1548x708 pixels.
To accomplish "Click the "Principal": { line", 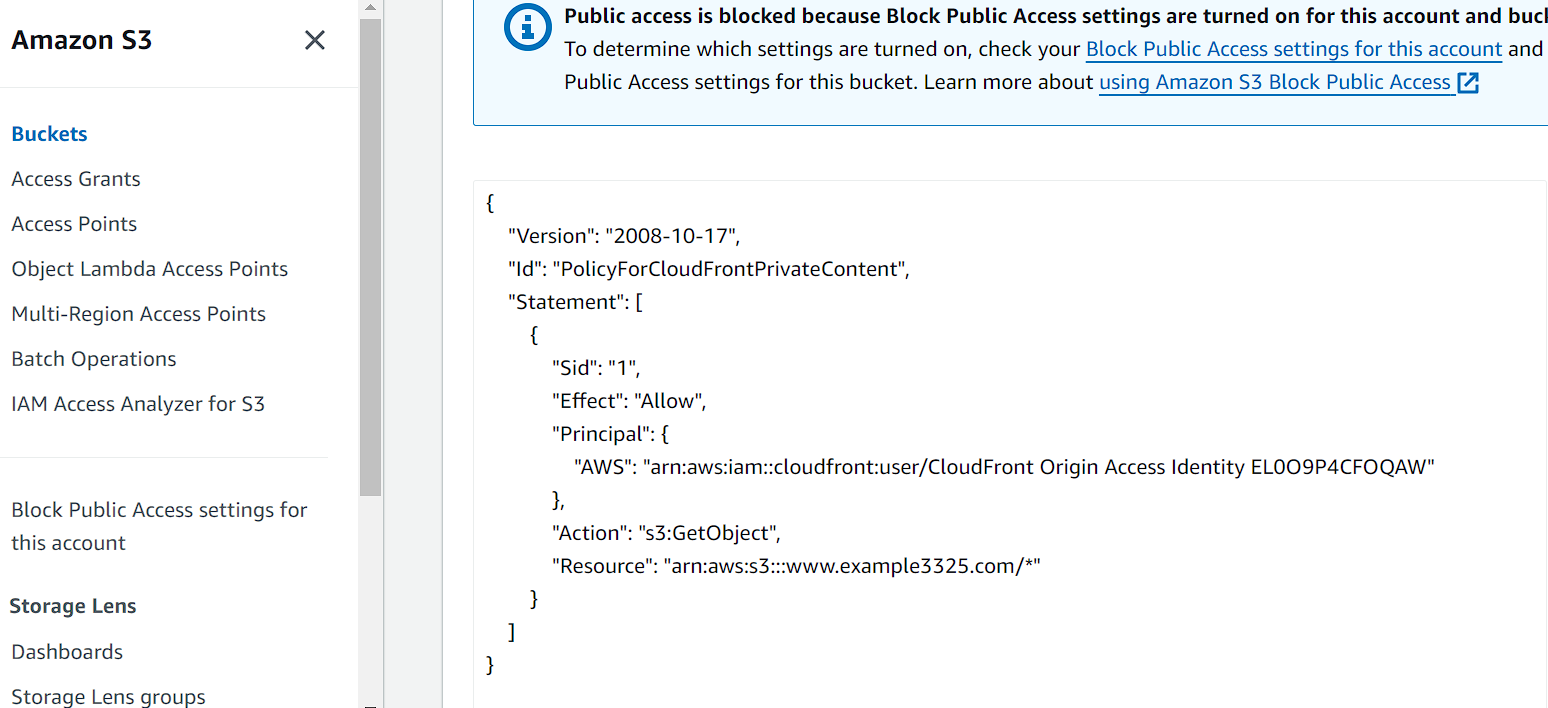I will click(610, 434).
